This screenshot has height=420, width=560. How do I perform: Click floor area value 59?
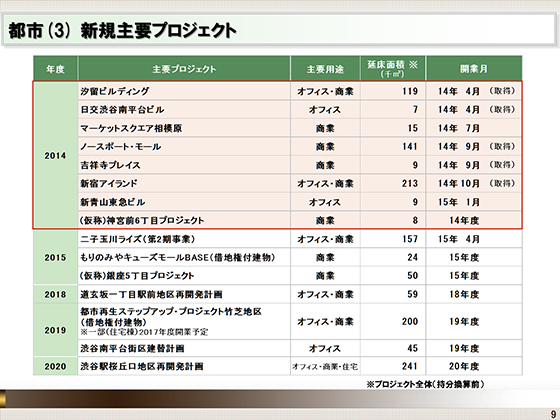coord(413,294)
